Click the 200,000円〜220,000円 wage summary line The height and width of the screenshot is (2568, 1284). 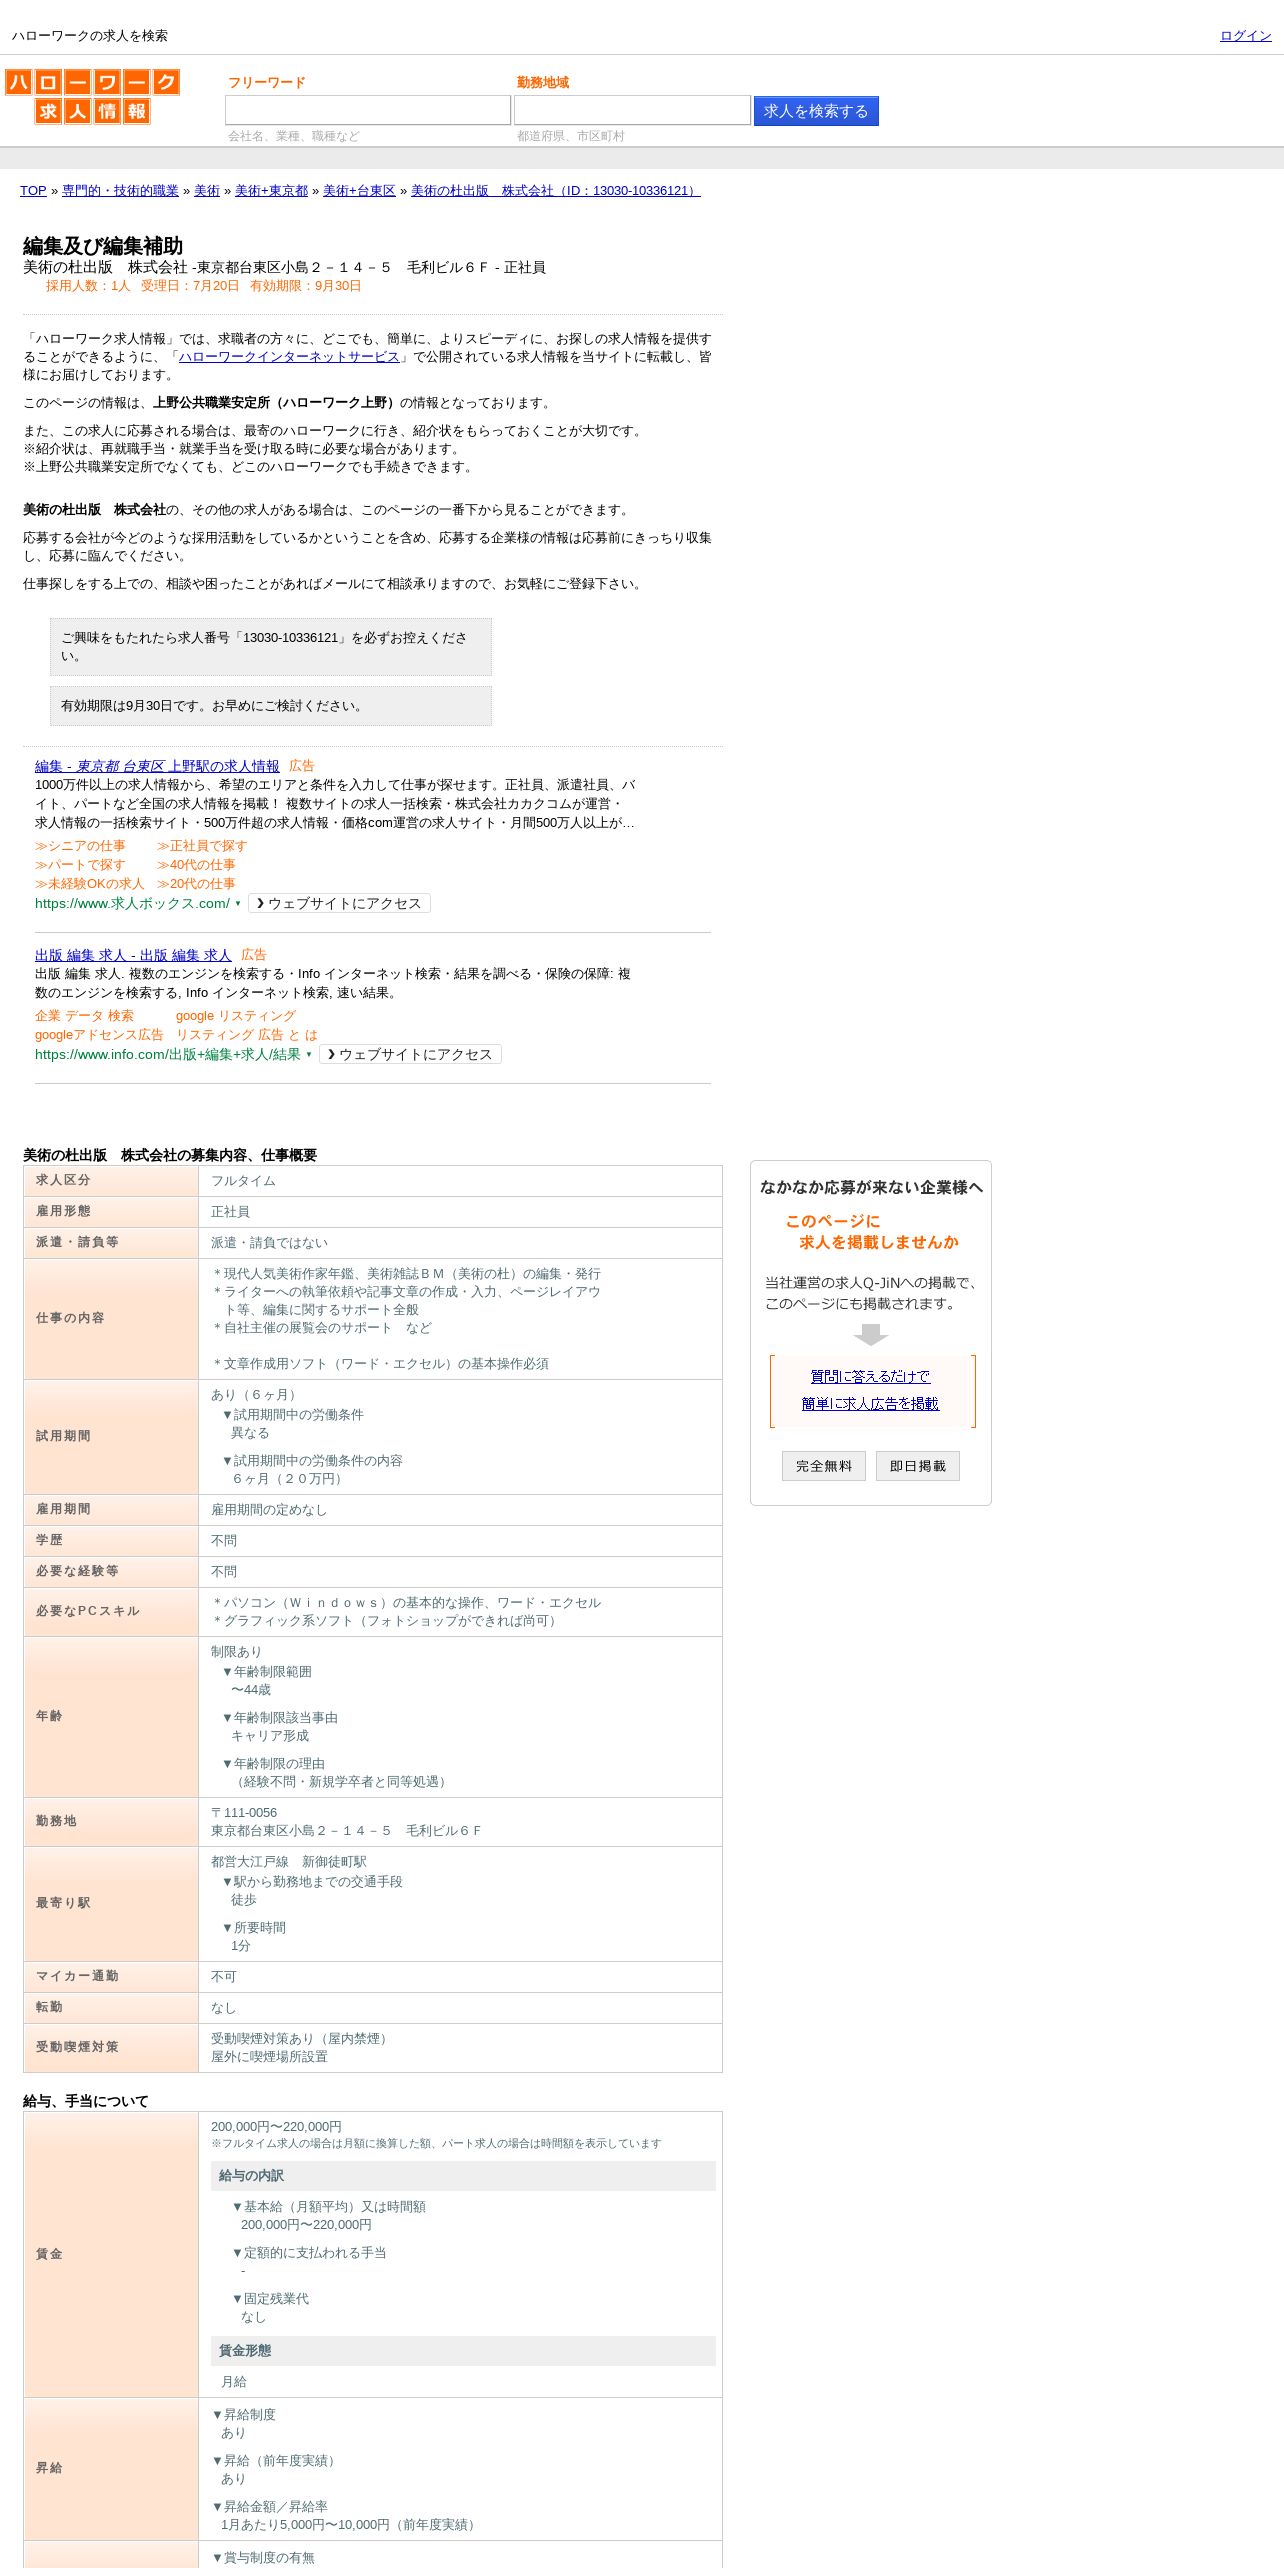(276, 2127)
